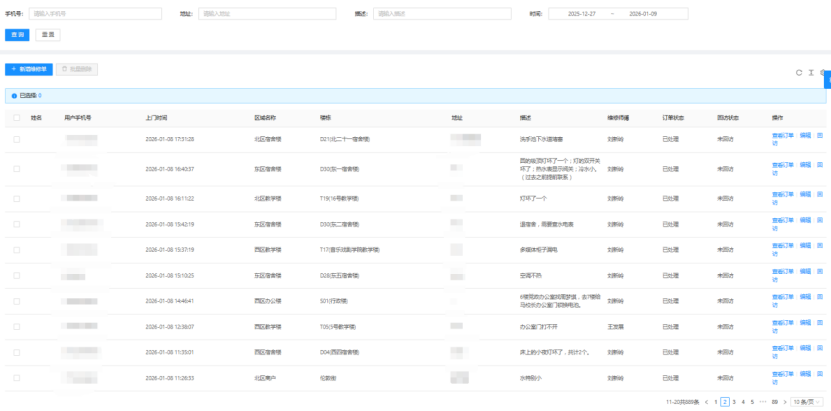Go to the previous page using left arrow
The height and width of the screenshot is (411, 831).
(706, 401)
